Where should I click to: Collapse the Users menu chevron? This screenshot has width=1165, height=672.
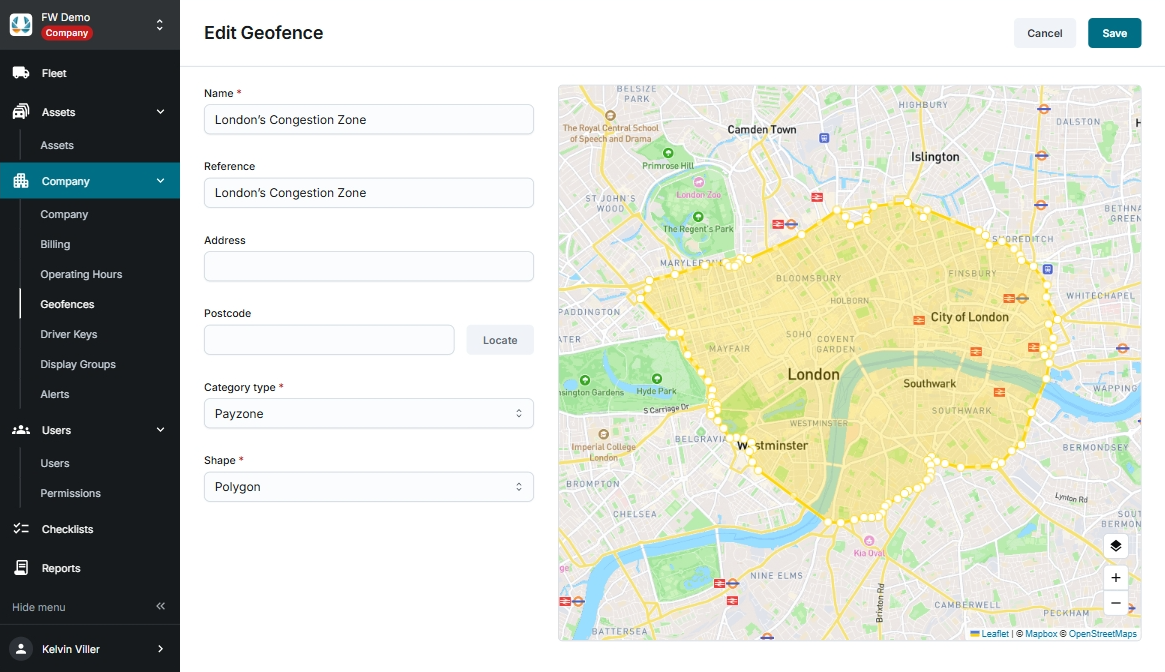(160, 430)
